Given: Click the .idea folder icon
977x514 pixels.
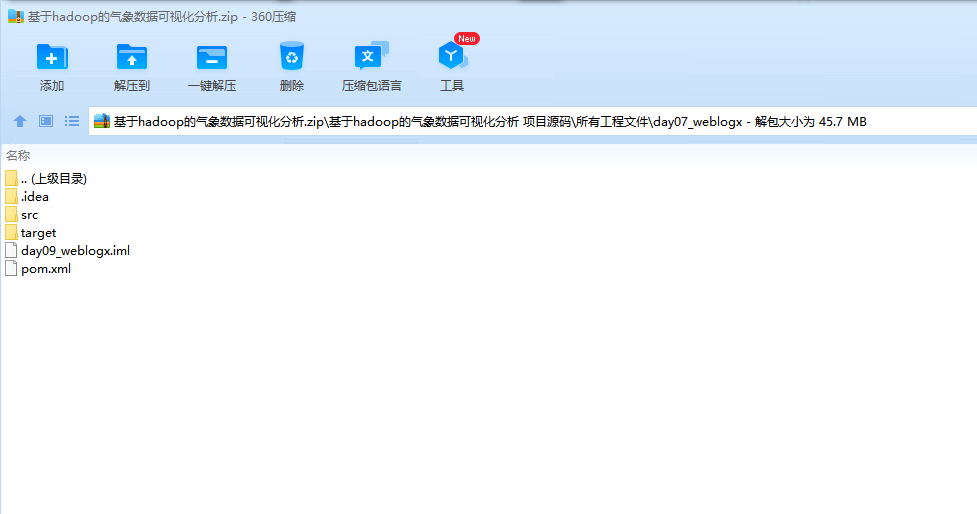Looking at the screenshot, I should tap(11, 197).
